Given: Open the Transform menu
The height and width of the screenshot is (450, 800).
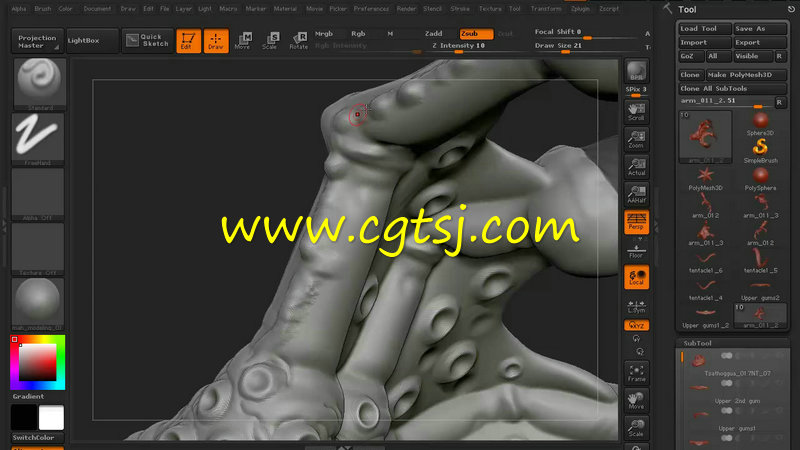Looking at the screenshot, I should click(546, 9).
